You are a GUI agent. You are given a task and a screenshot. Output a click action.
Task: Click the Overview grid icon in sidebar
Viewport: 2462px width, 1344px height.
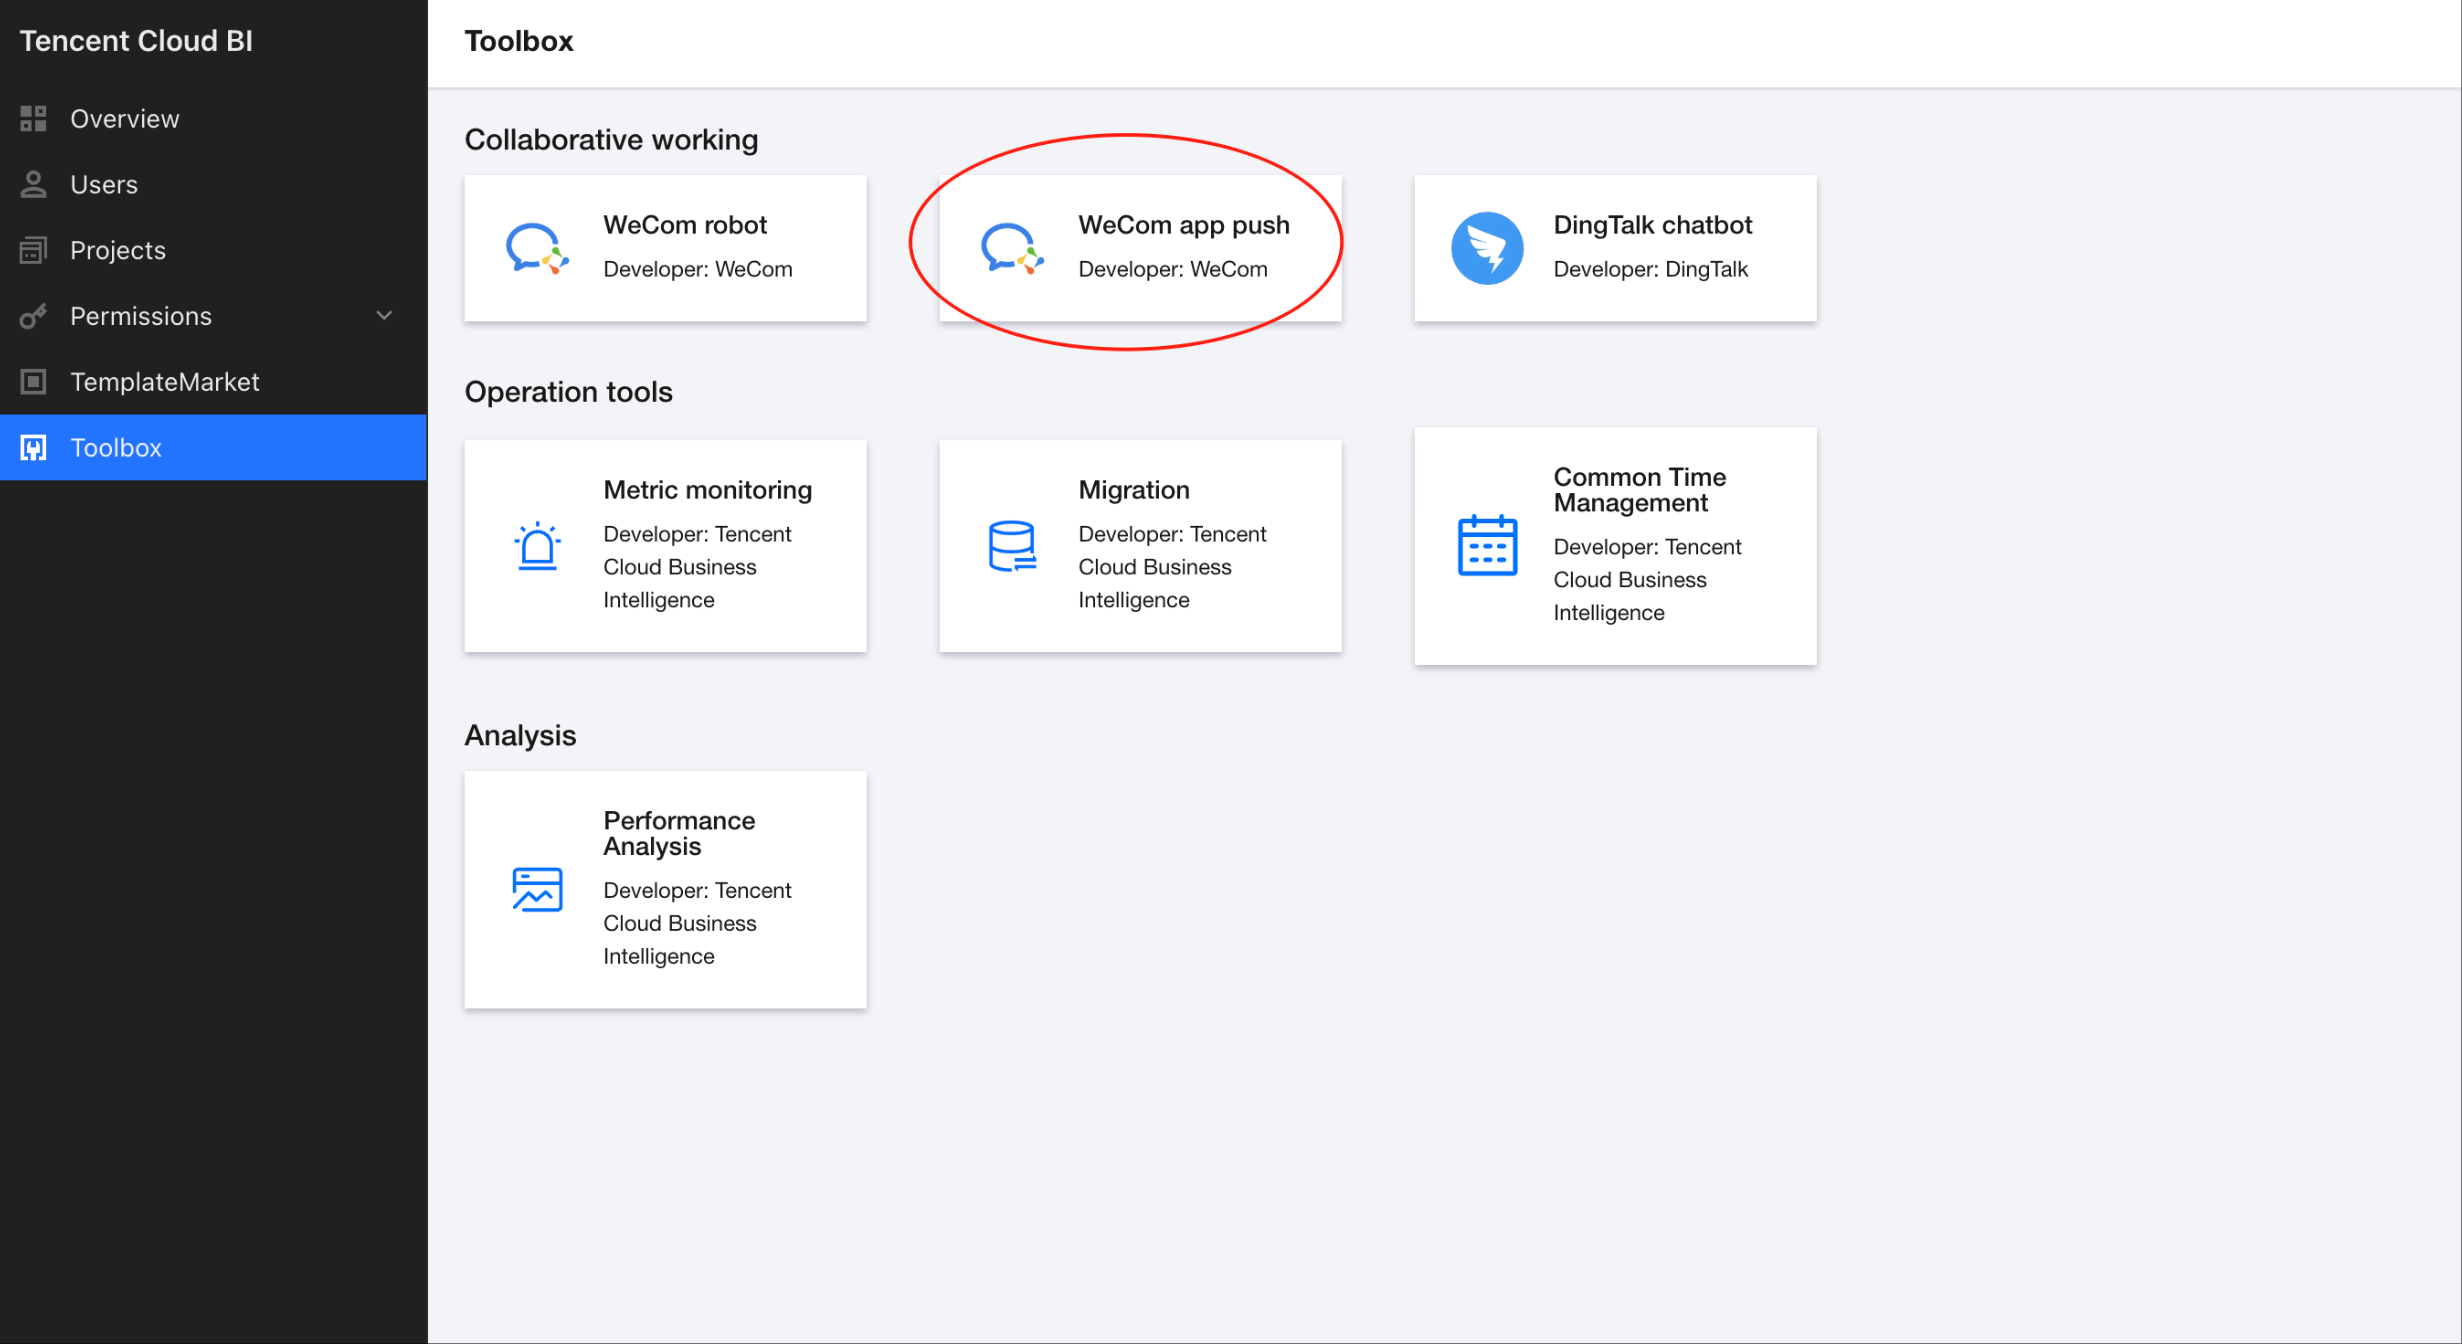point(33,119)
